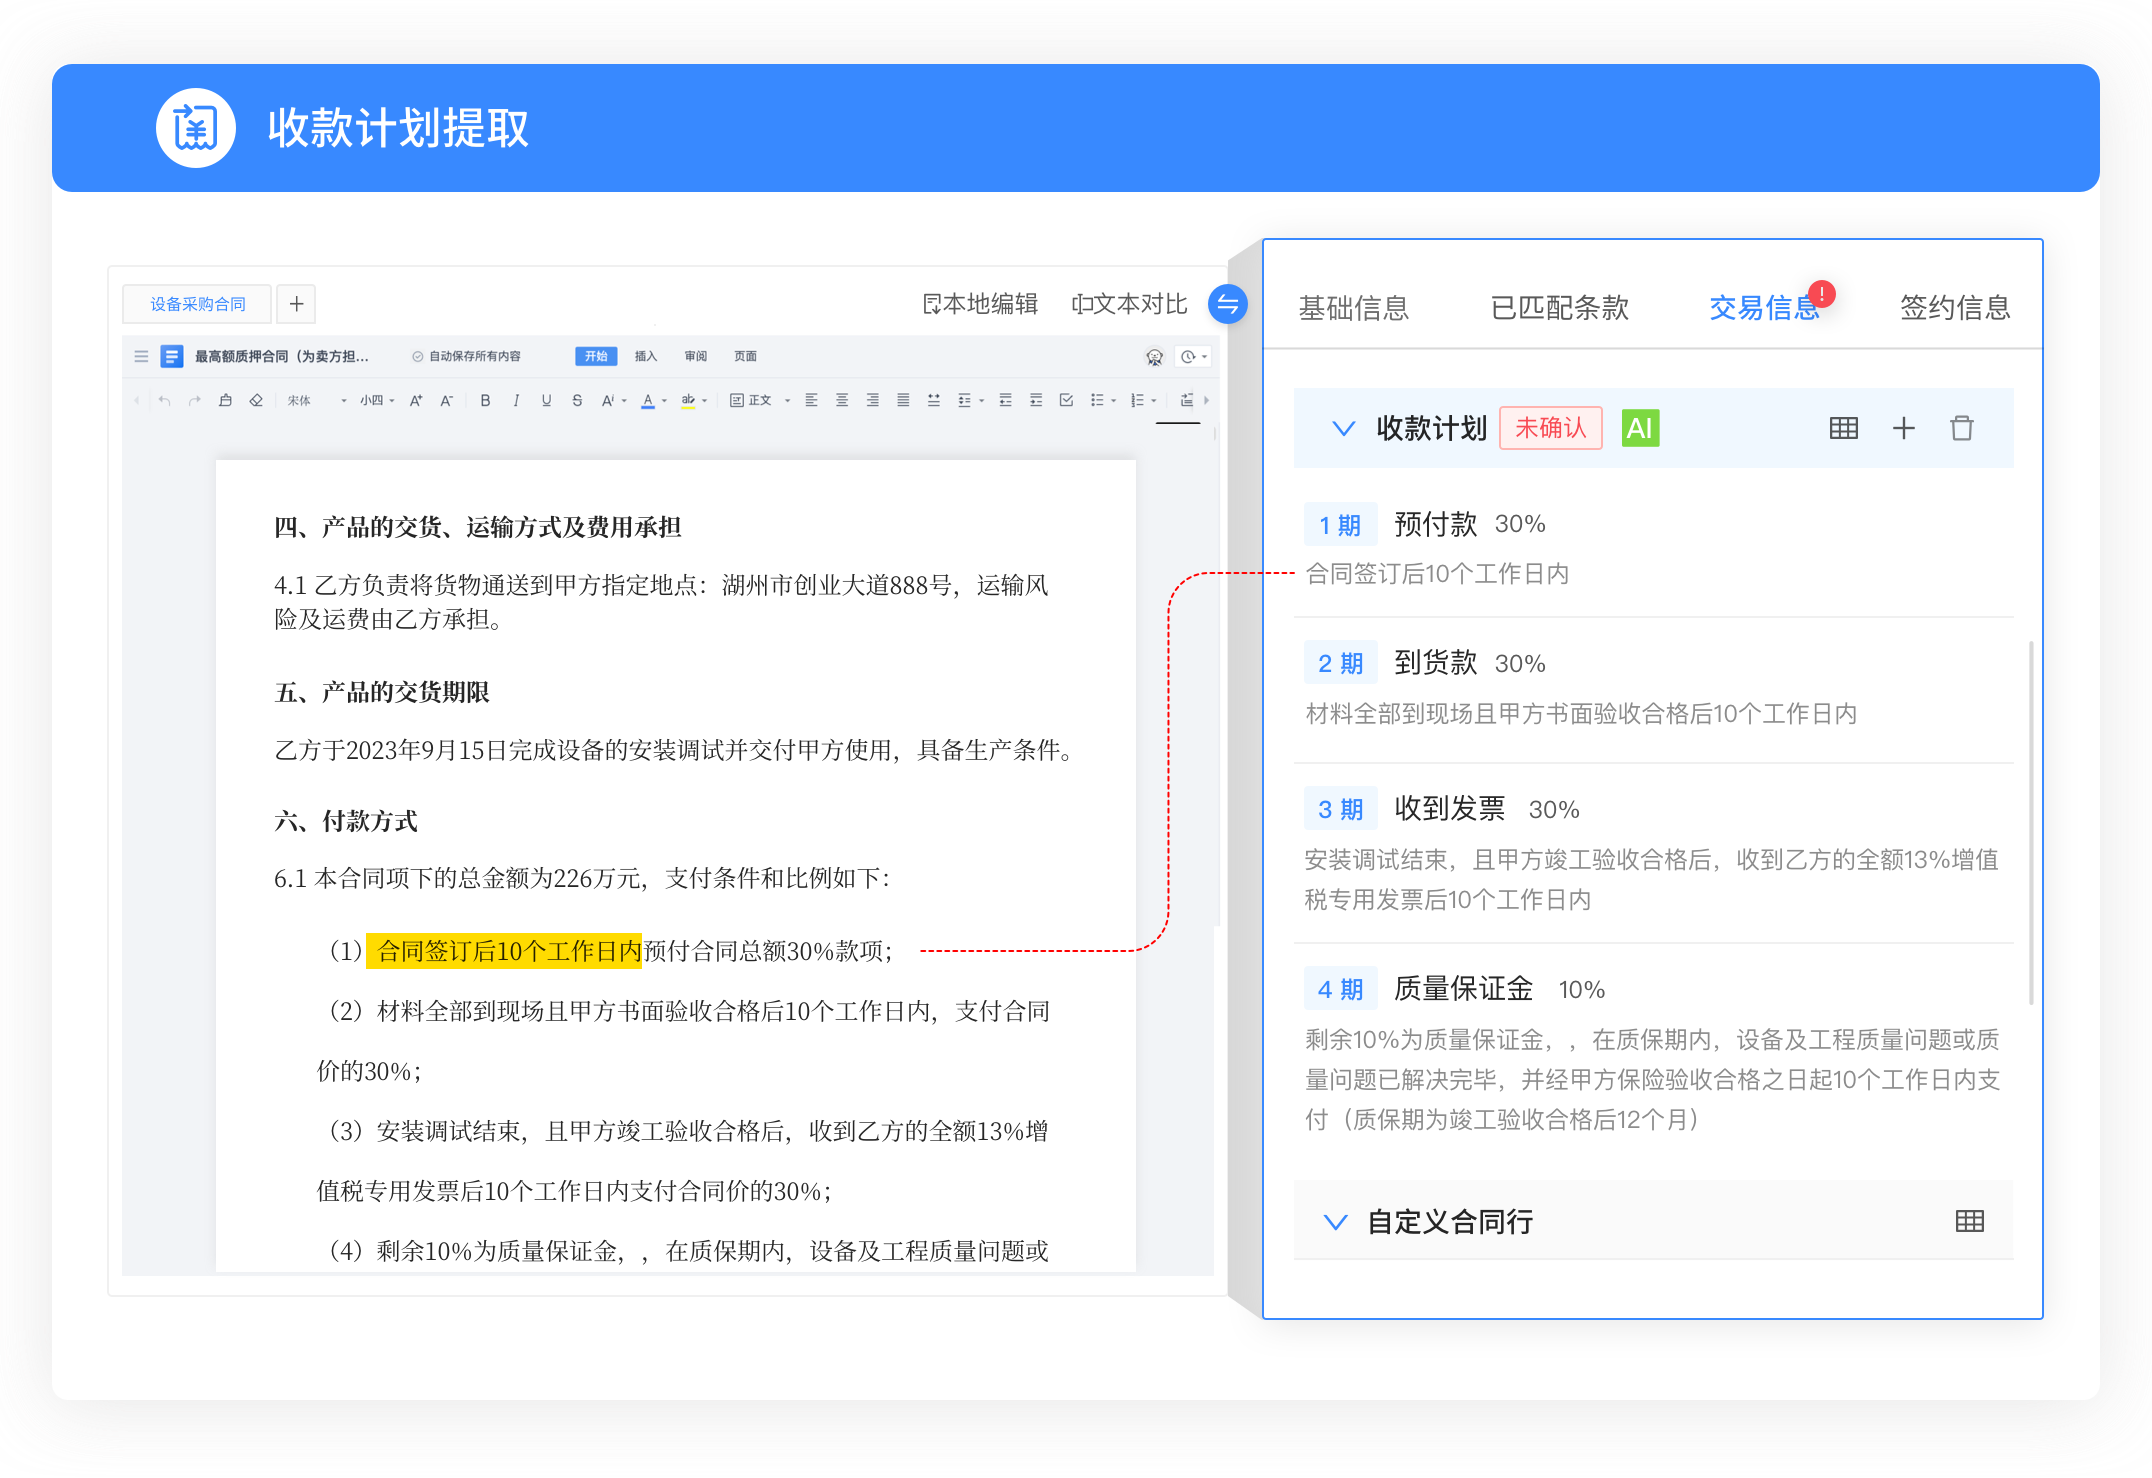
Task: Select the 交易信息 tab
Action: tap(1764, 308)
